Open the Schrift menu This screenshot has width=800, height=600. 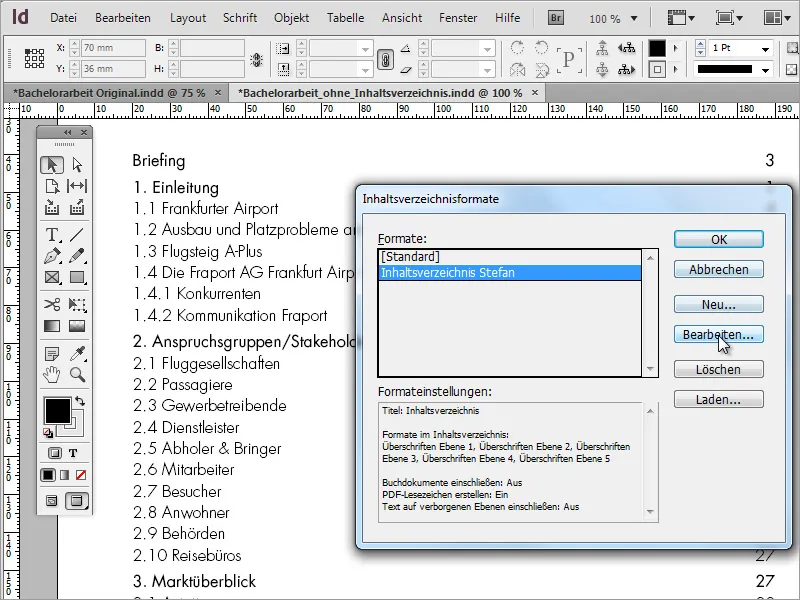coord(240,18)
